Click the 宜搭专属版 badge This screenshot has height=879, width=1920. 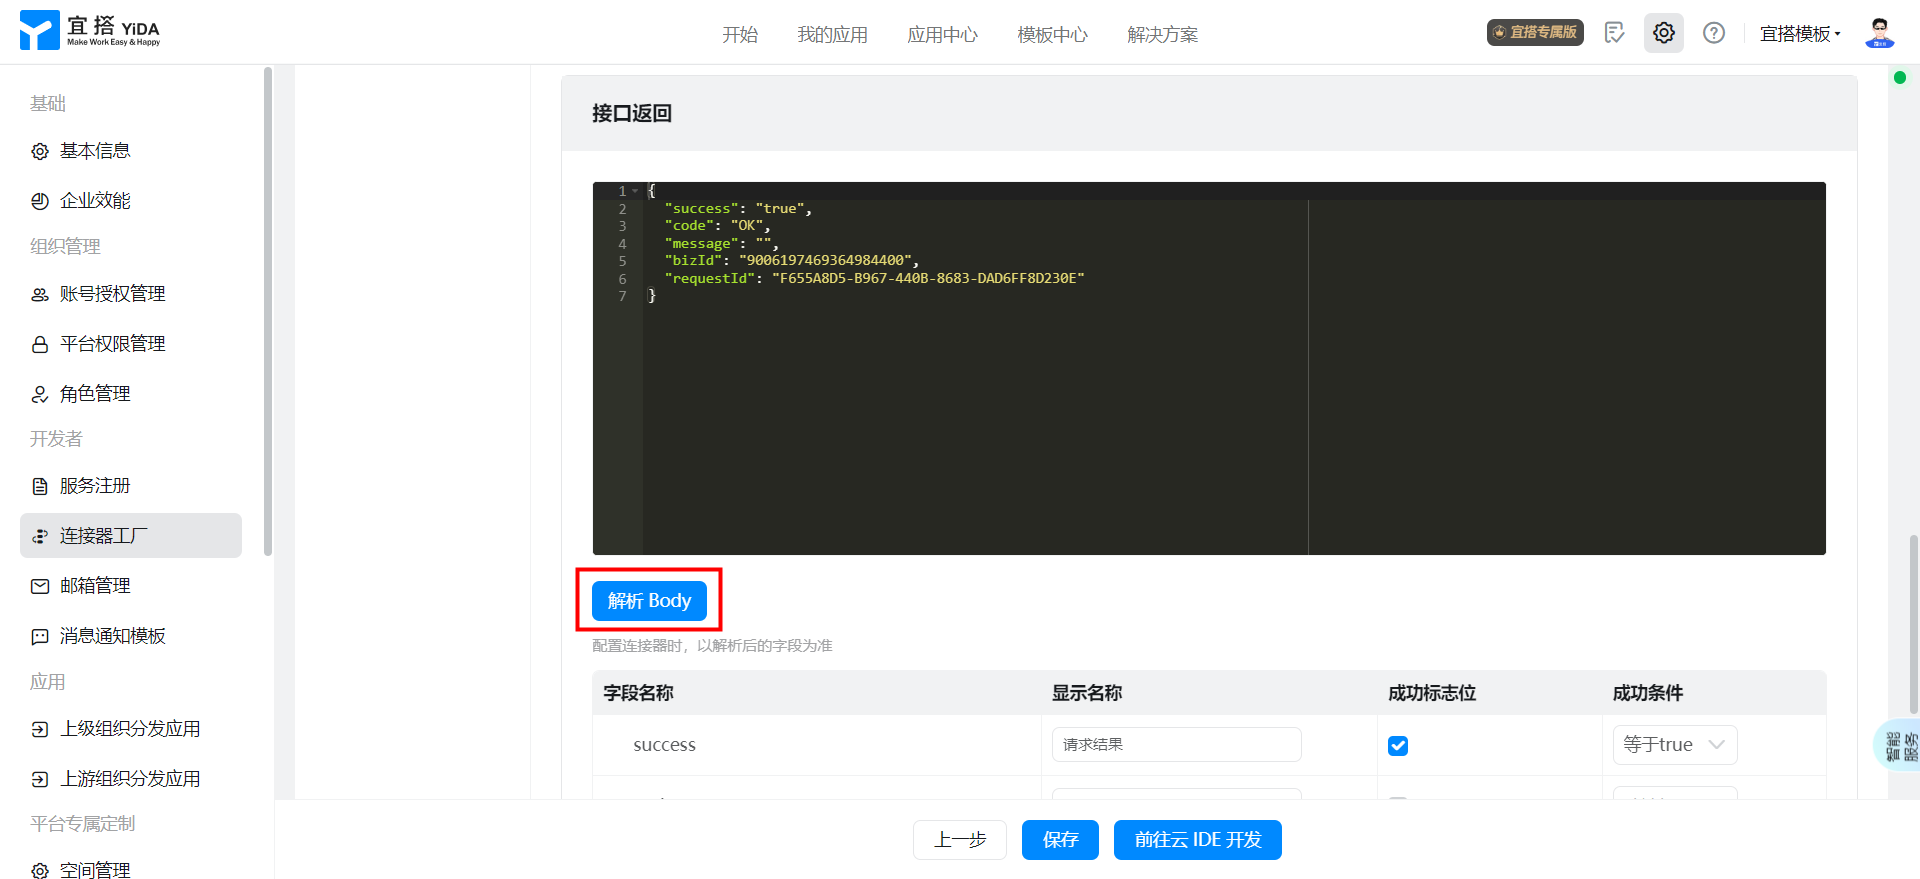point(1534,33)
